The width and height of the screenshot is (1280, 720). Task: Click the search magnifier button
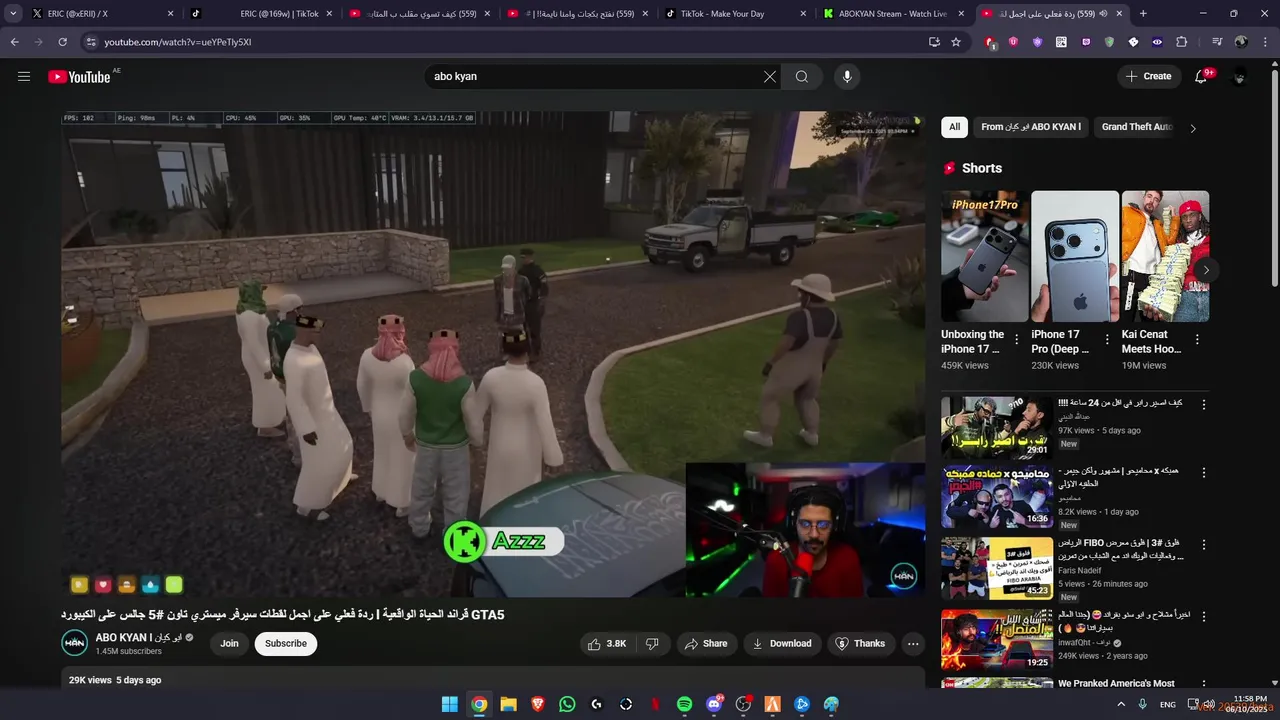802,76
